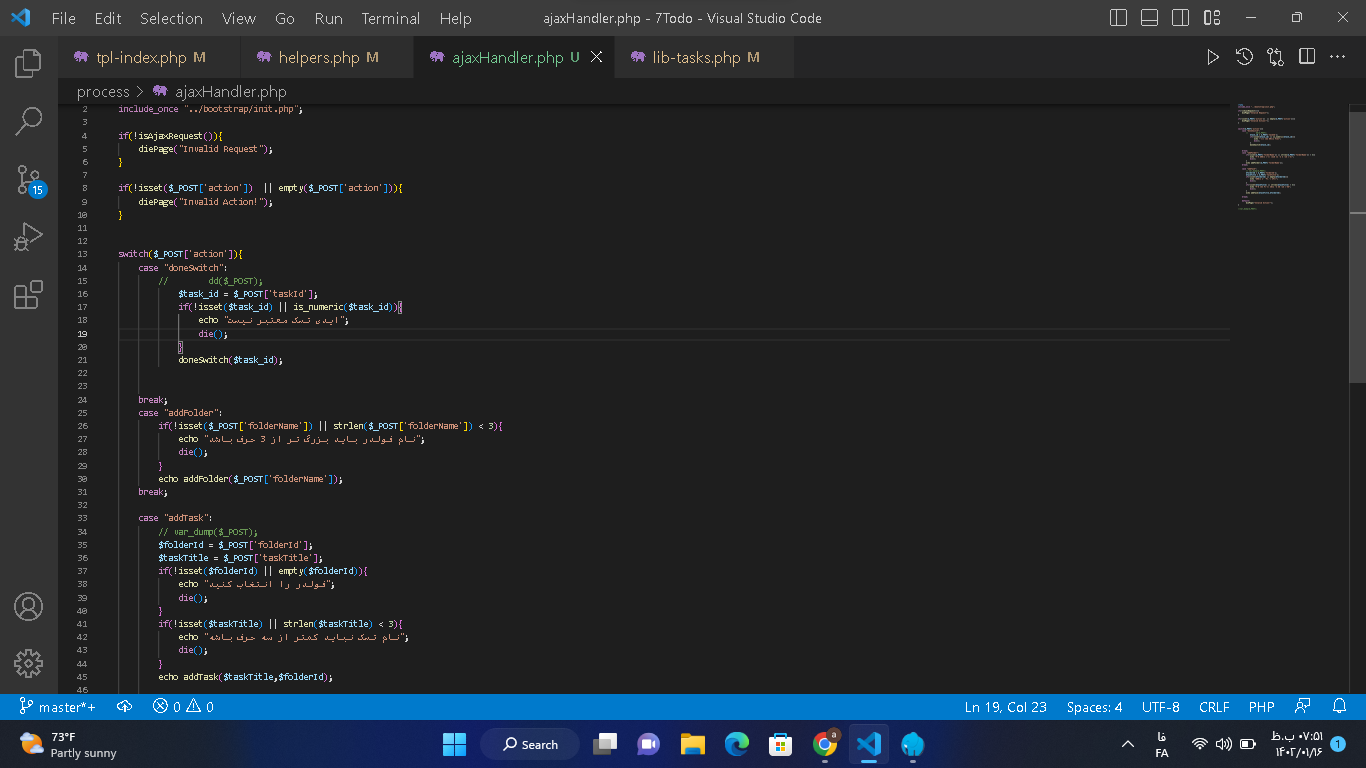Open changes compare icon in editor toolbar

click(x=1275, y=57)
